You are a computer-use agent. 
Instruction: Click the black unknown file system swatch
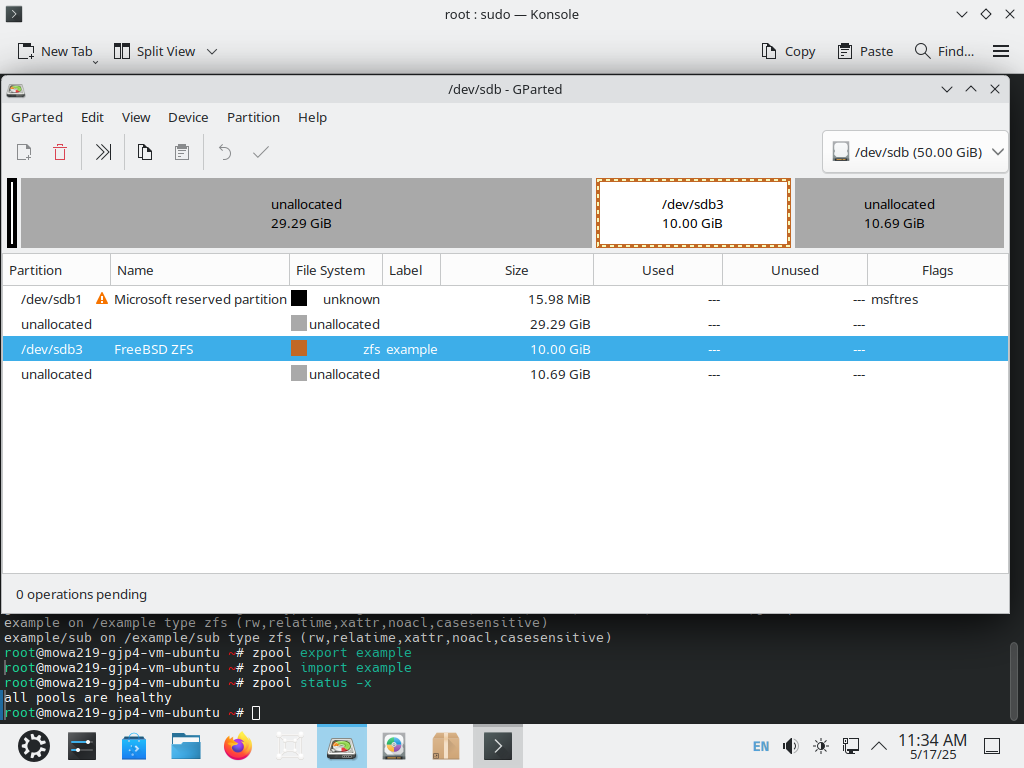pyautogui.click(x=299, y=298)
